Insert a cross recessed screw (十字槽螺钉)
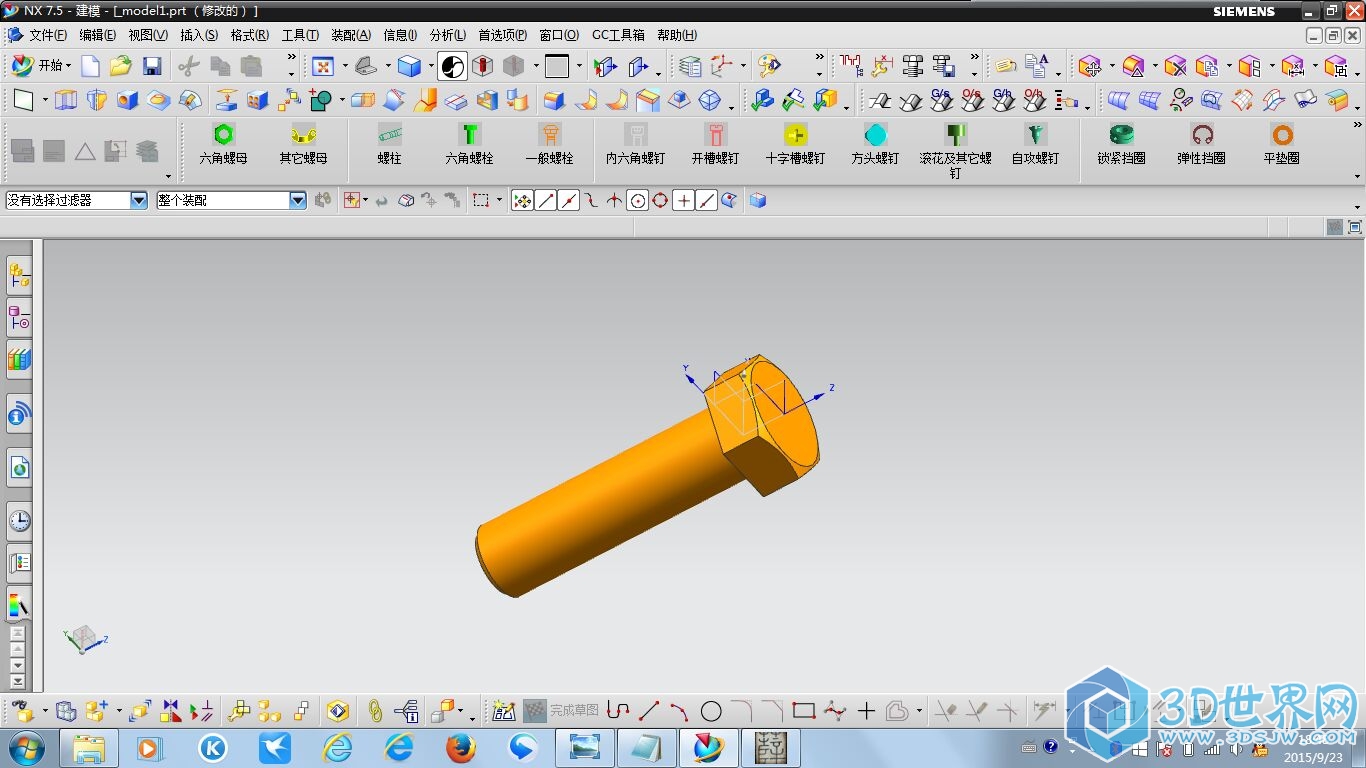The width and height of the screenshot is (1366, 768). [795, 145]
